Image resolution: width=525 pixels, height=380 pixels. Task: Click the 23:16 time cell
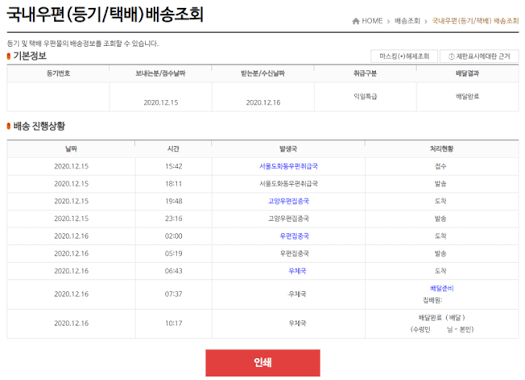pos(173,219)
